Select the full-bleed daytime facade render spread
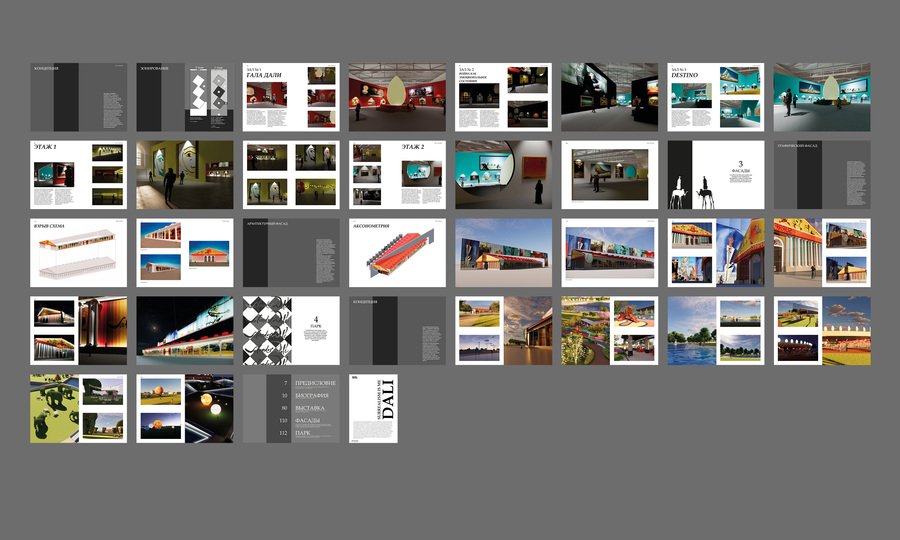Image resolution: width=900 pixels, height=540 pixels. click(503, 252)
